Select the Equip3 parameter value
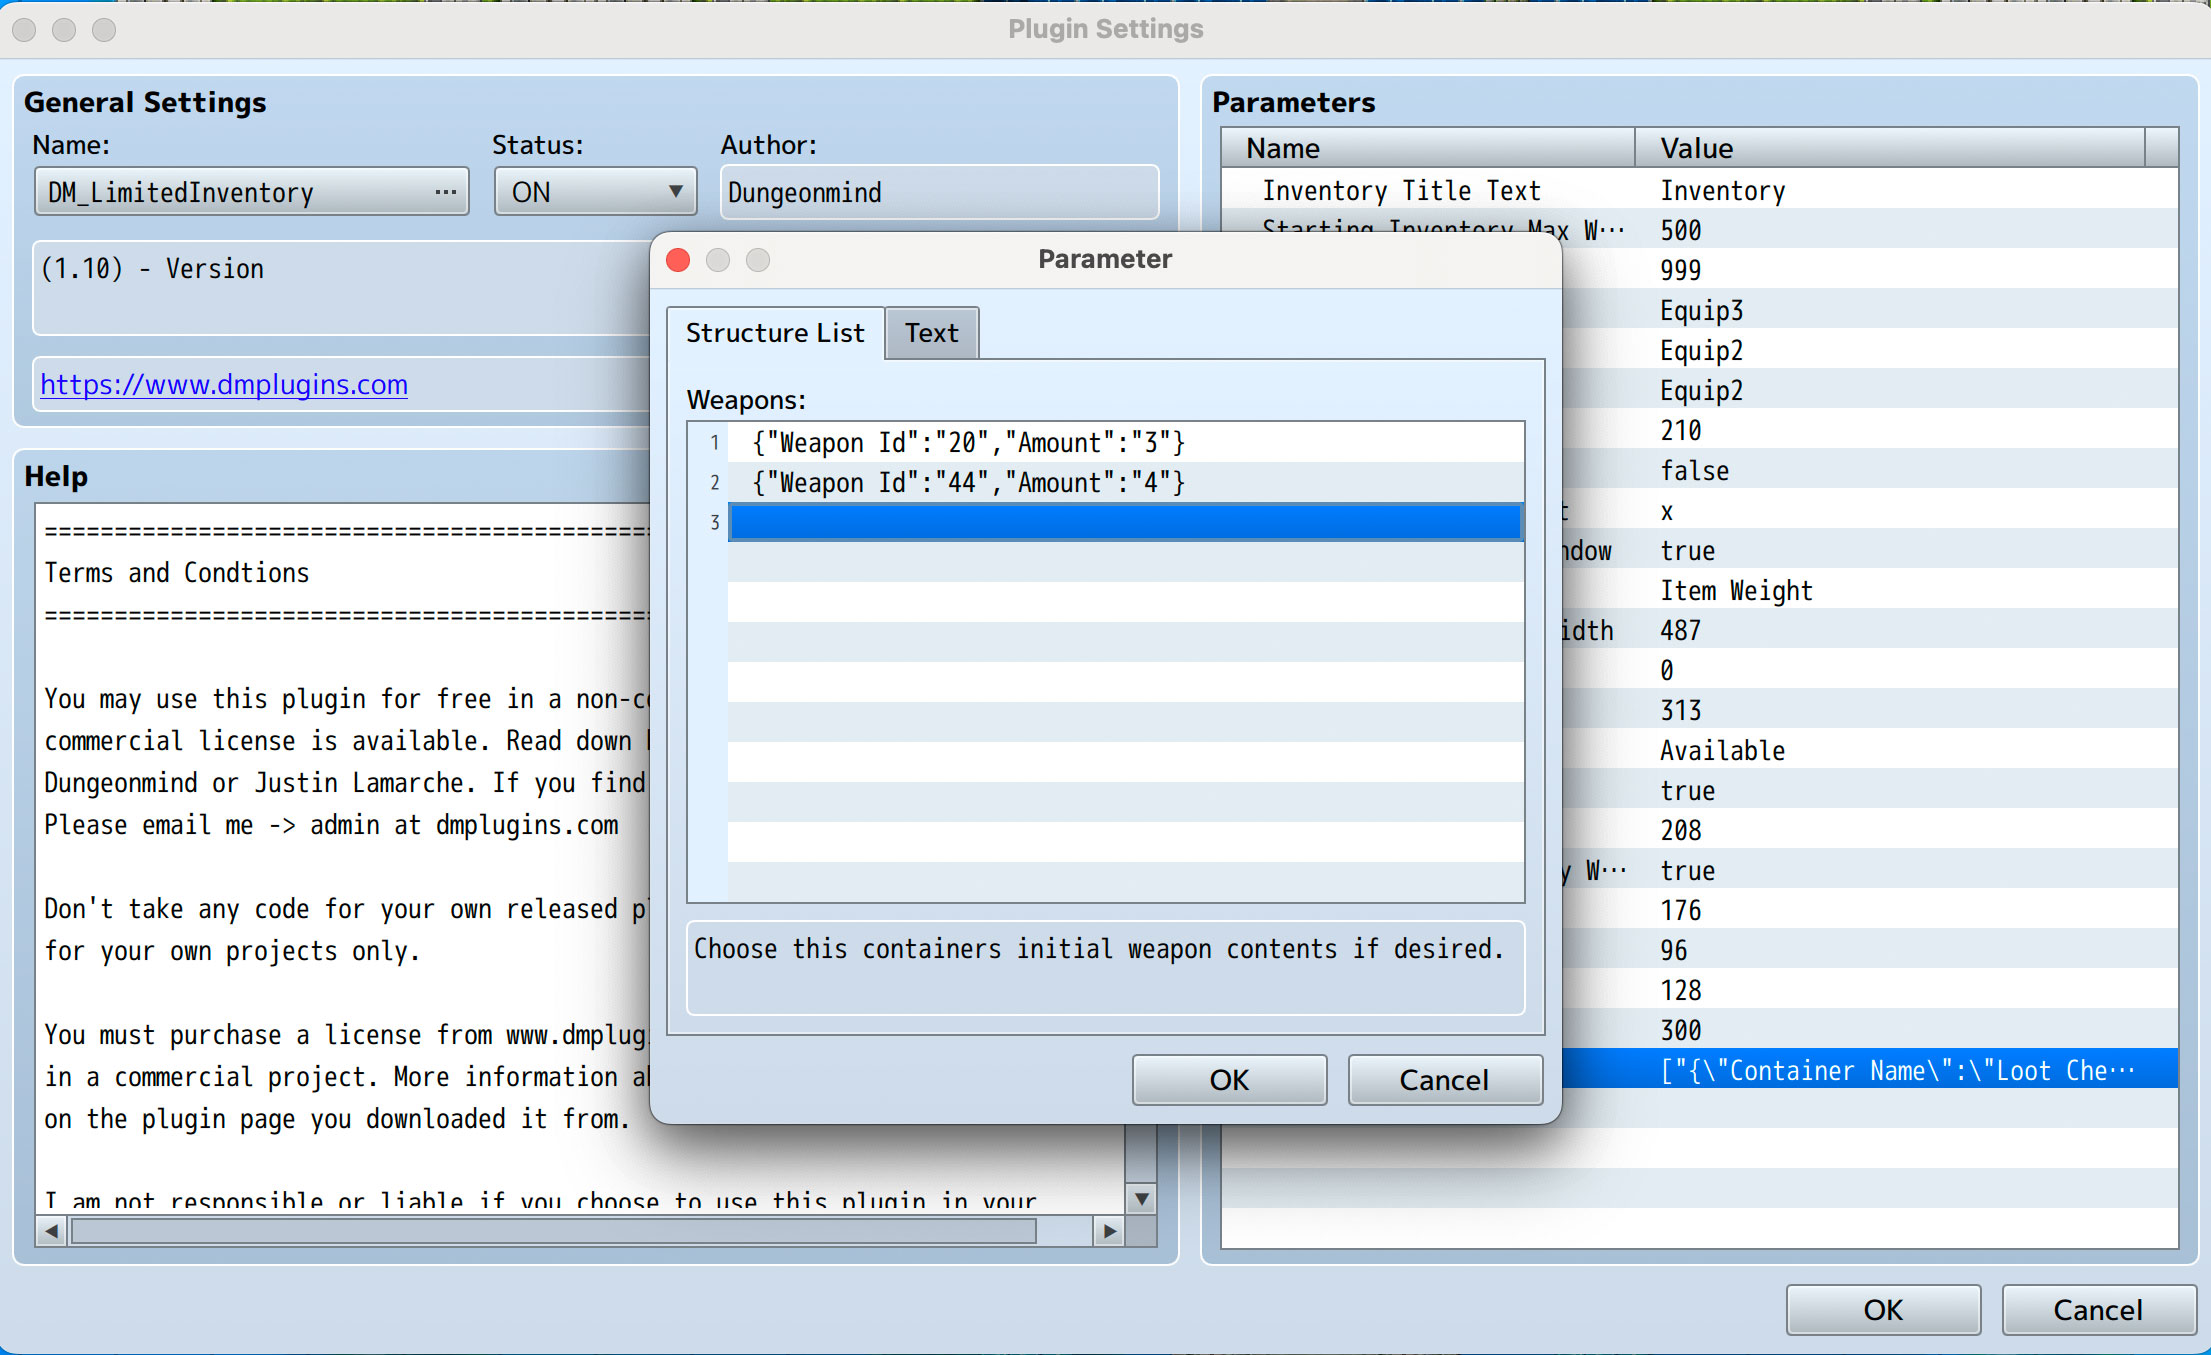The height and width of the screenshot is (1355, 2211). 1701,310
